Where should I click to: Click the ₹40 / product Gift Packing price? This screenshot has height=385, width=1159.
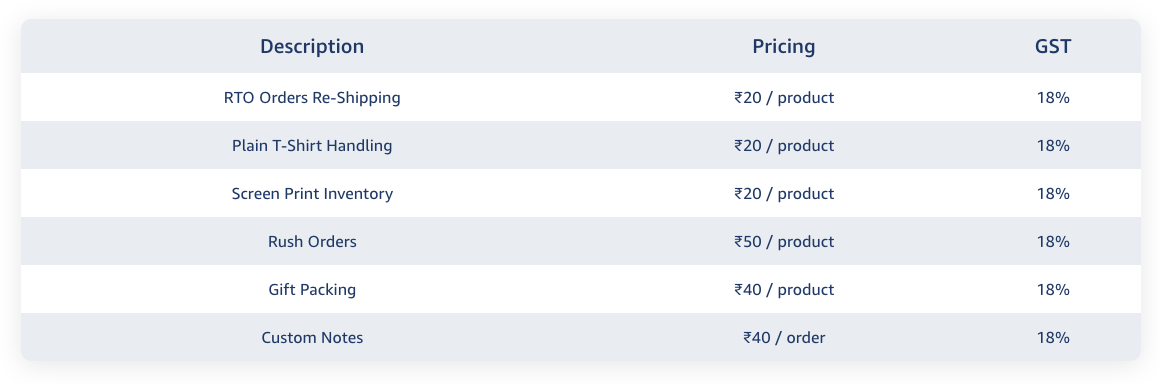pos(784,290)
